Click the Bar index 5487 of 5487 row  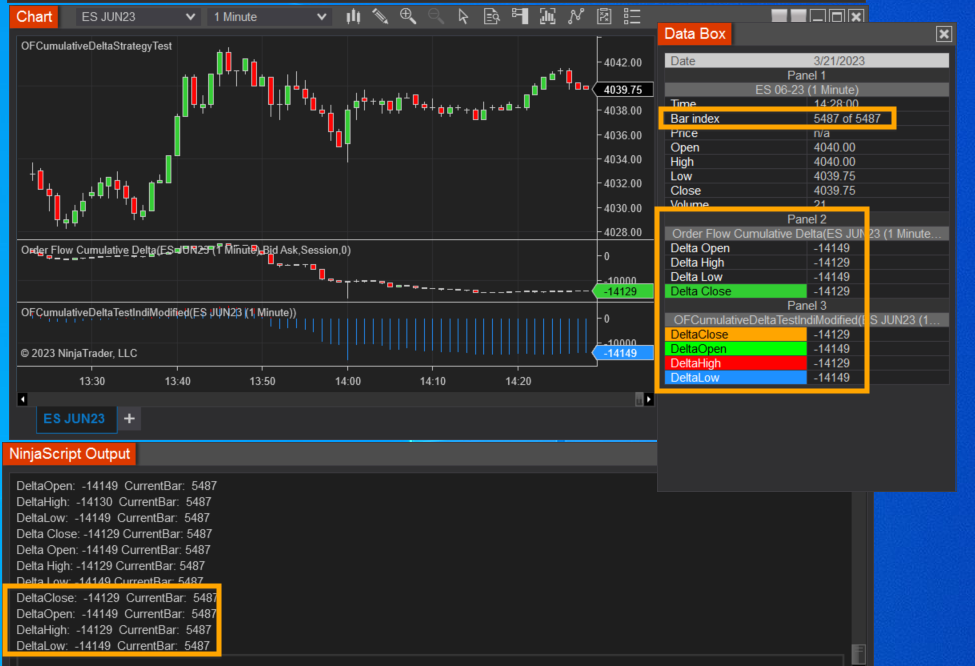pyautogui.click(x=807, y=118)
